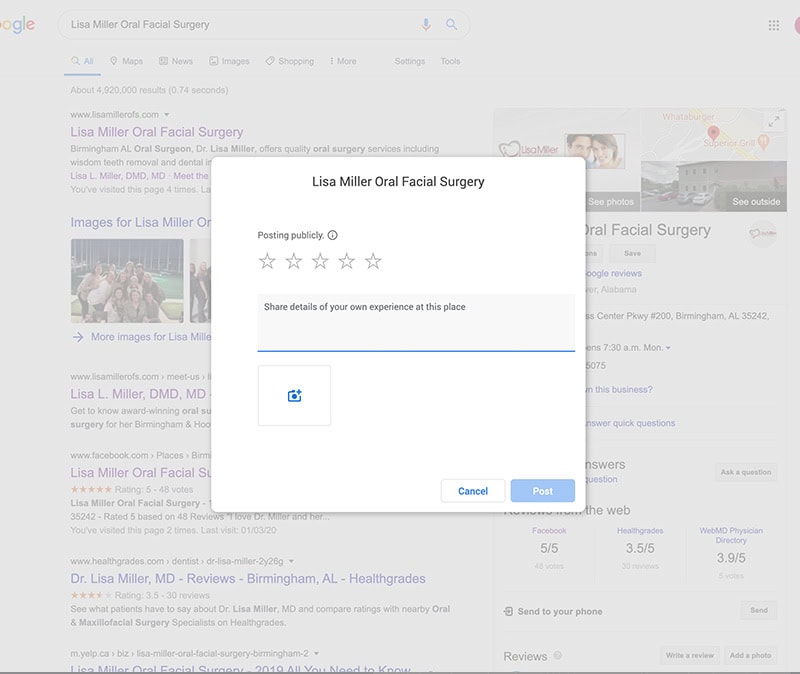The image size is (800, 674).
Task: Click the Lisa Miller logo badge
Action: pyautogui.click(x=763, y=234)
